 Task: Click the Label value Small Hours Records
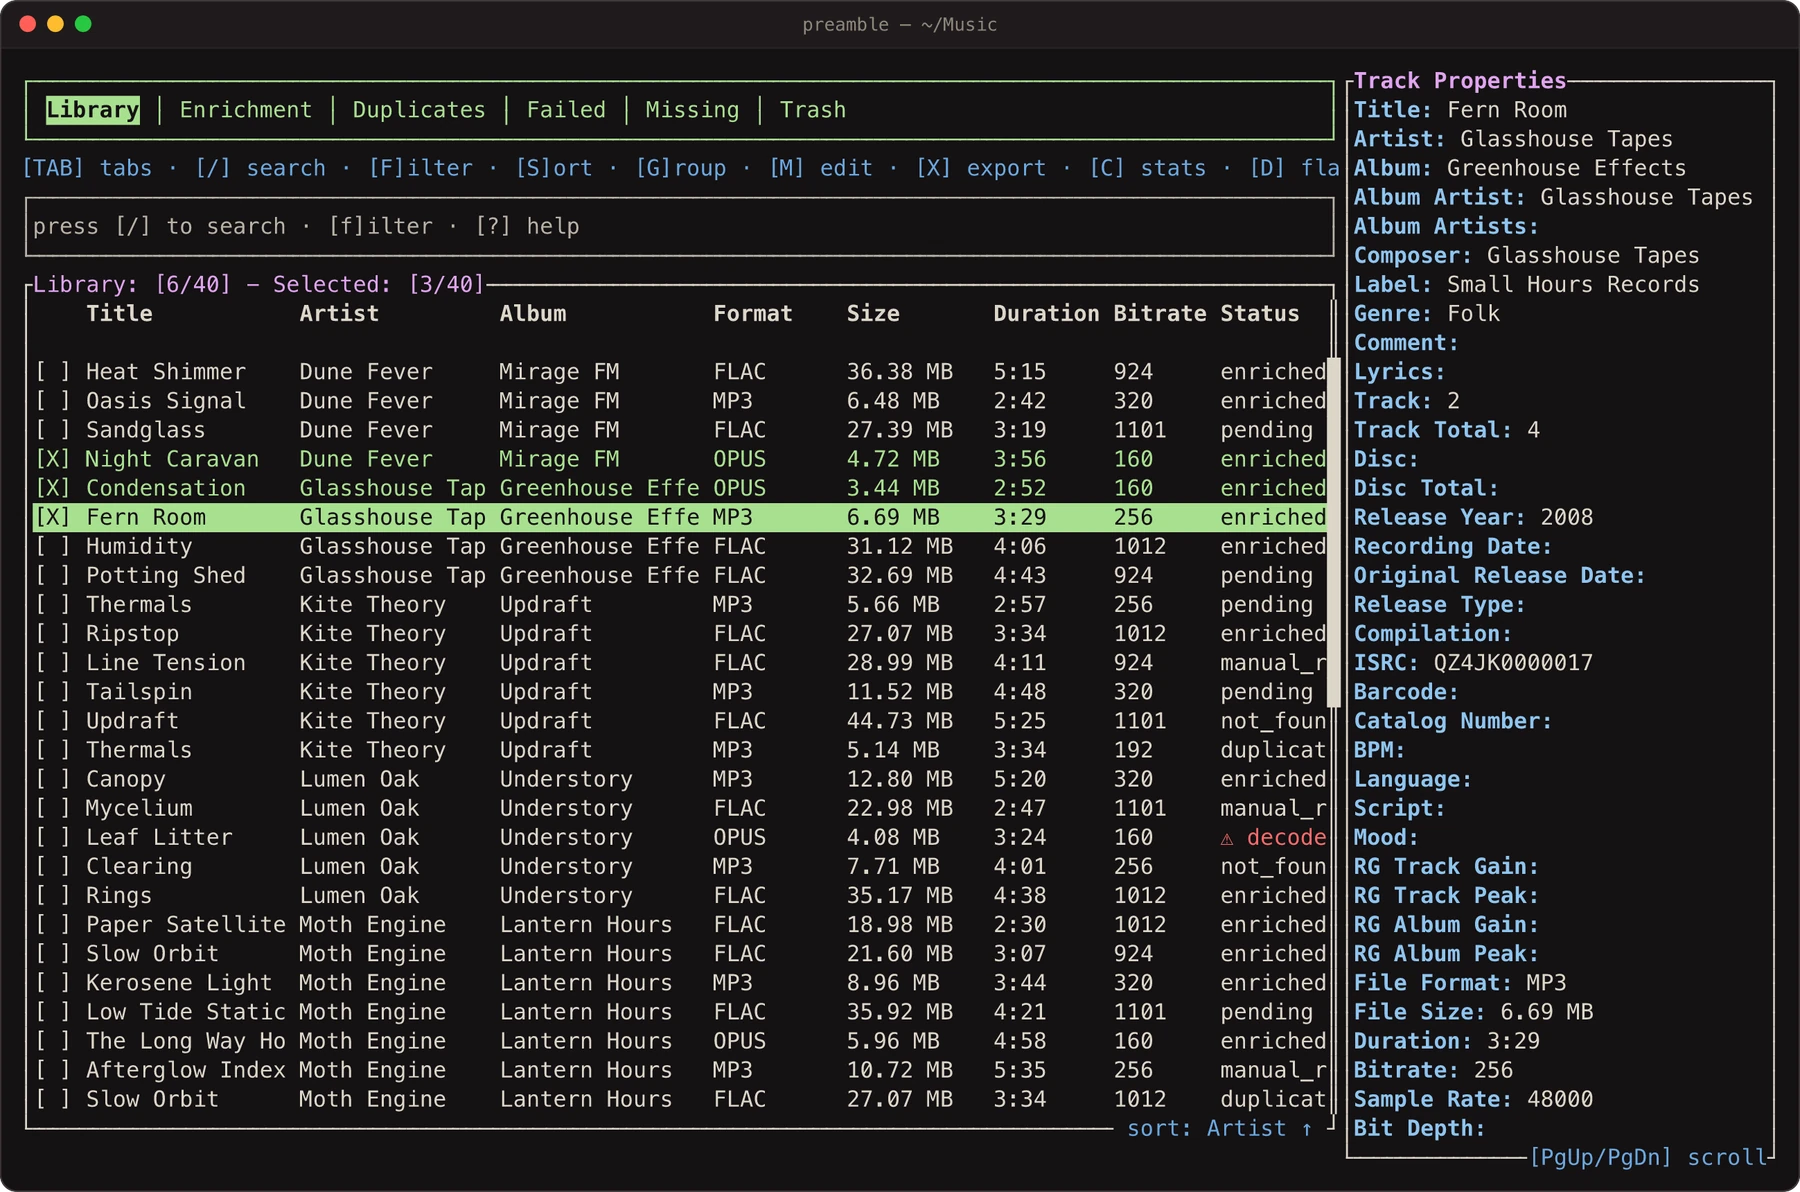click(x=1573, y=285)
